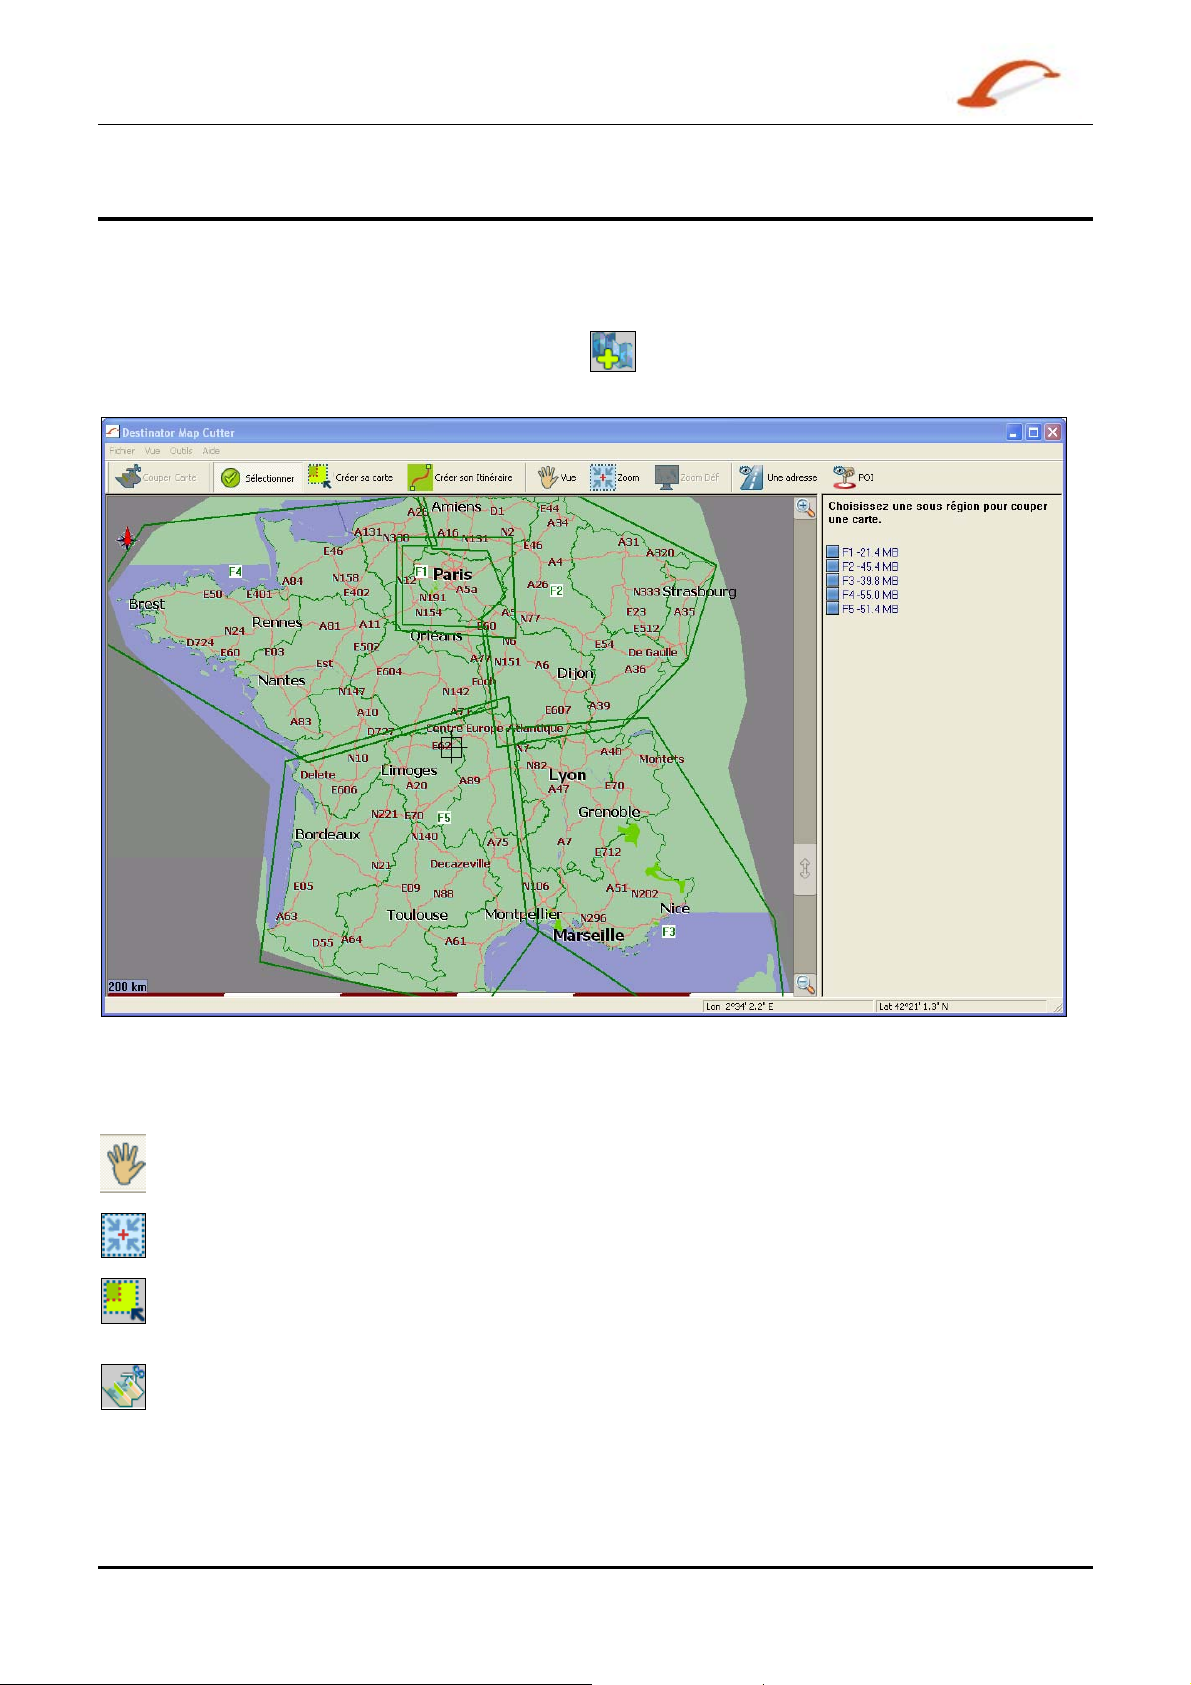Click Strasbourg on the map
This screenshot has height=1685, width=1191.
point(699,591)
